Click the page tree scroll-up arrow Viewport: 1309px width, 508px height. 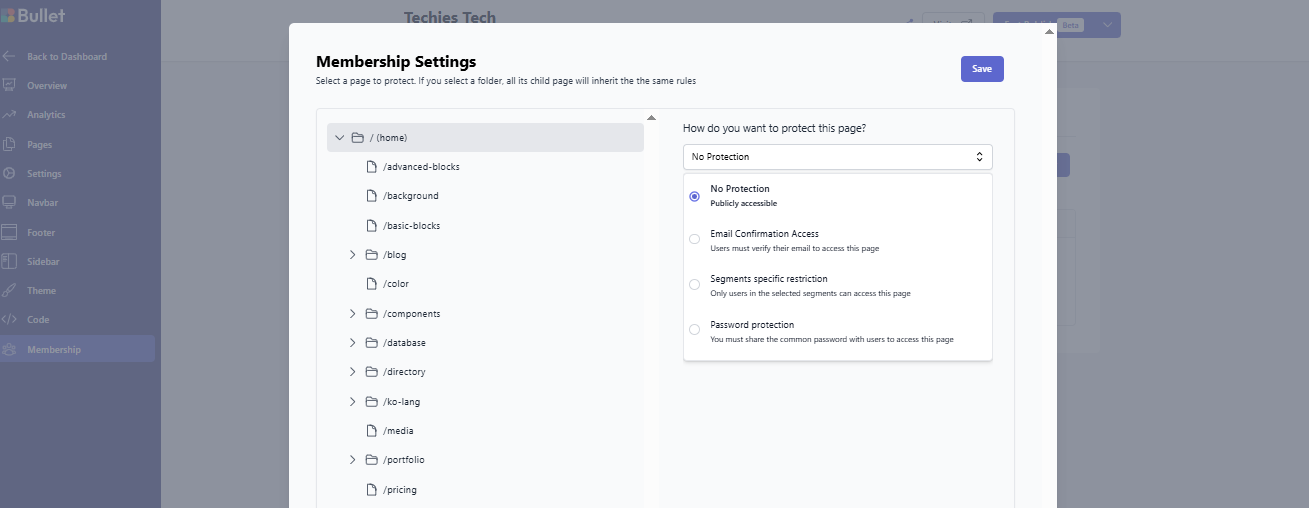coord(651,118)
